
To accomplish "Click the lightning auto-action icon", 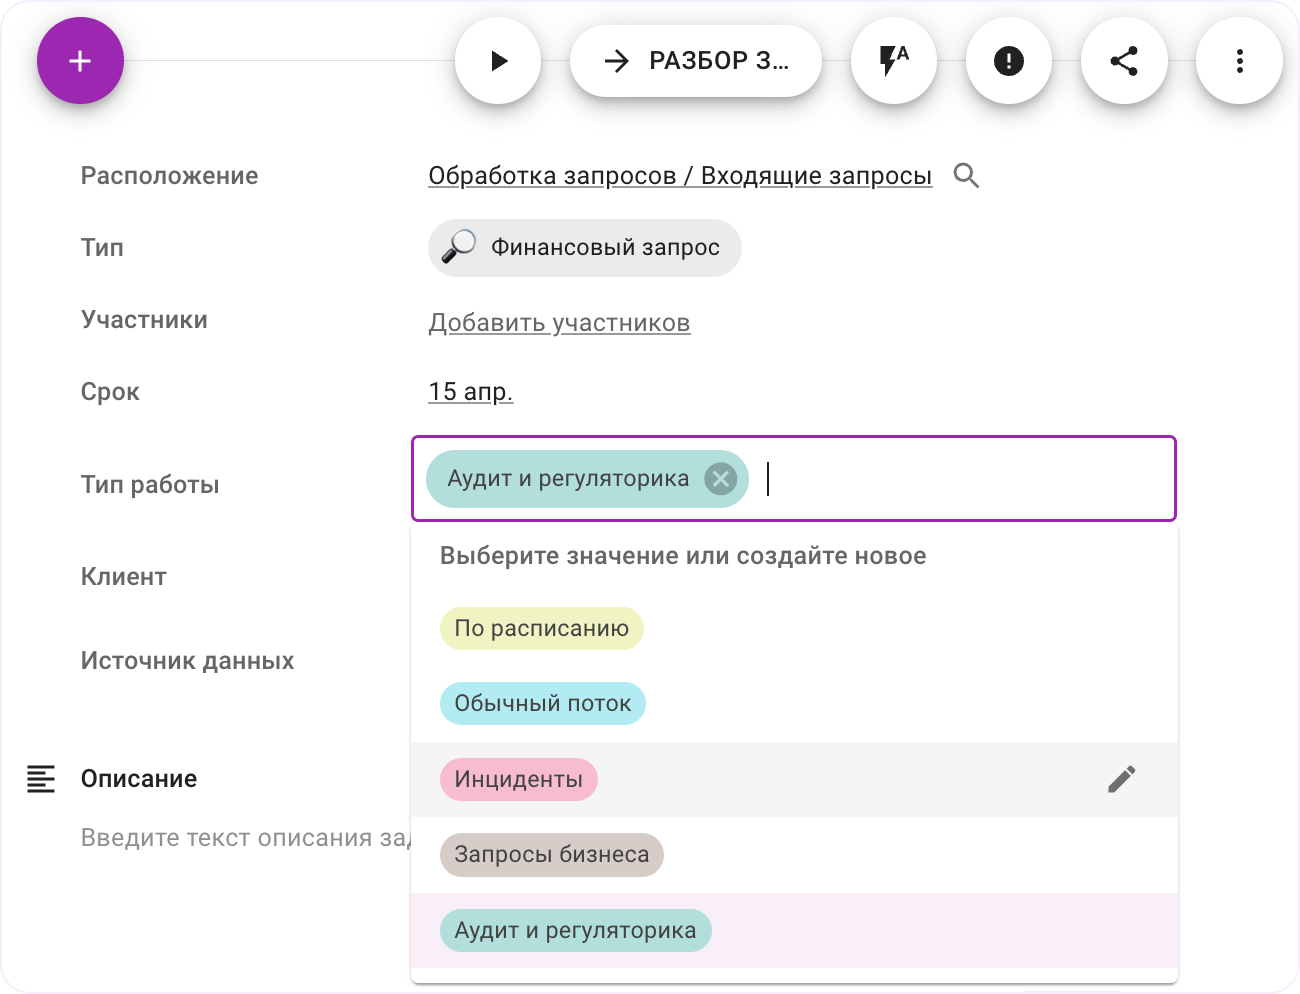I will click(x=893, y=61).
